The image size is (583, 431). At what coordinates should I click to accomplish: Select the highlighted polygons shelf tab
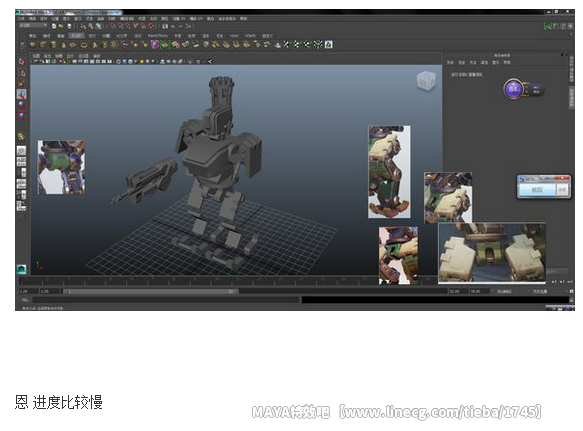pyautogui.click(x=77, y=36)
